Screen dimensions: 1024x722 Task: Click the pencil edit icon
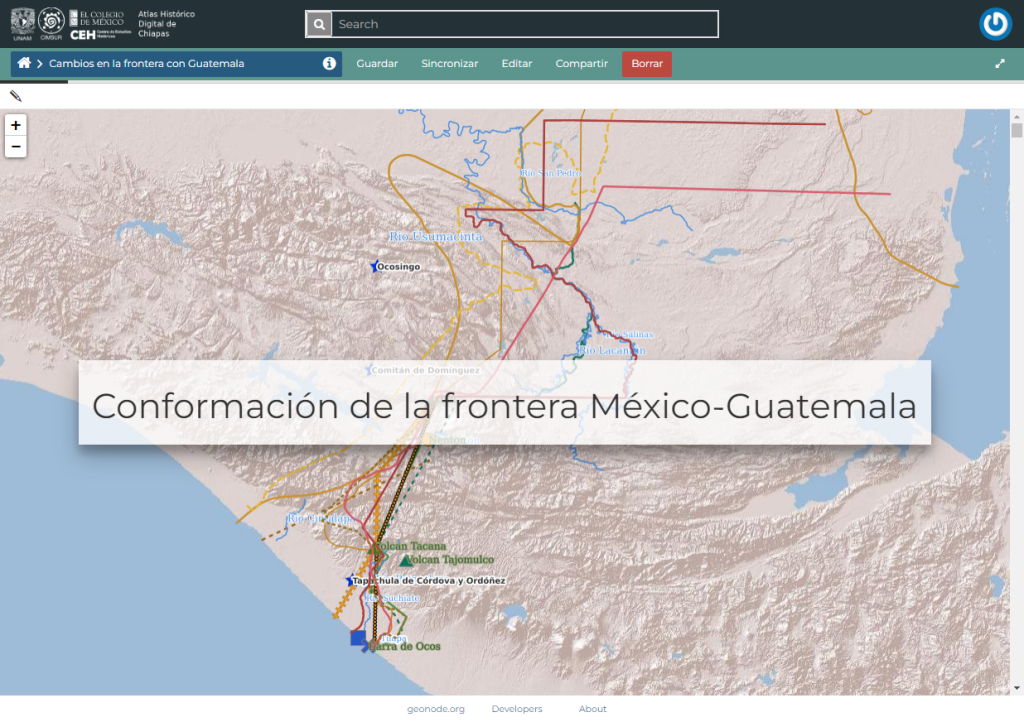pyautogui.click(x=16, y=97)
